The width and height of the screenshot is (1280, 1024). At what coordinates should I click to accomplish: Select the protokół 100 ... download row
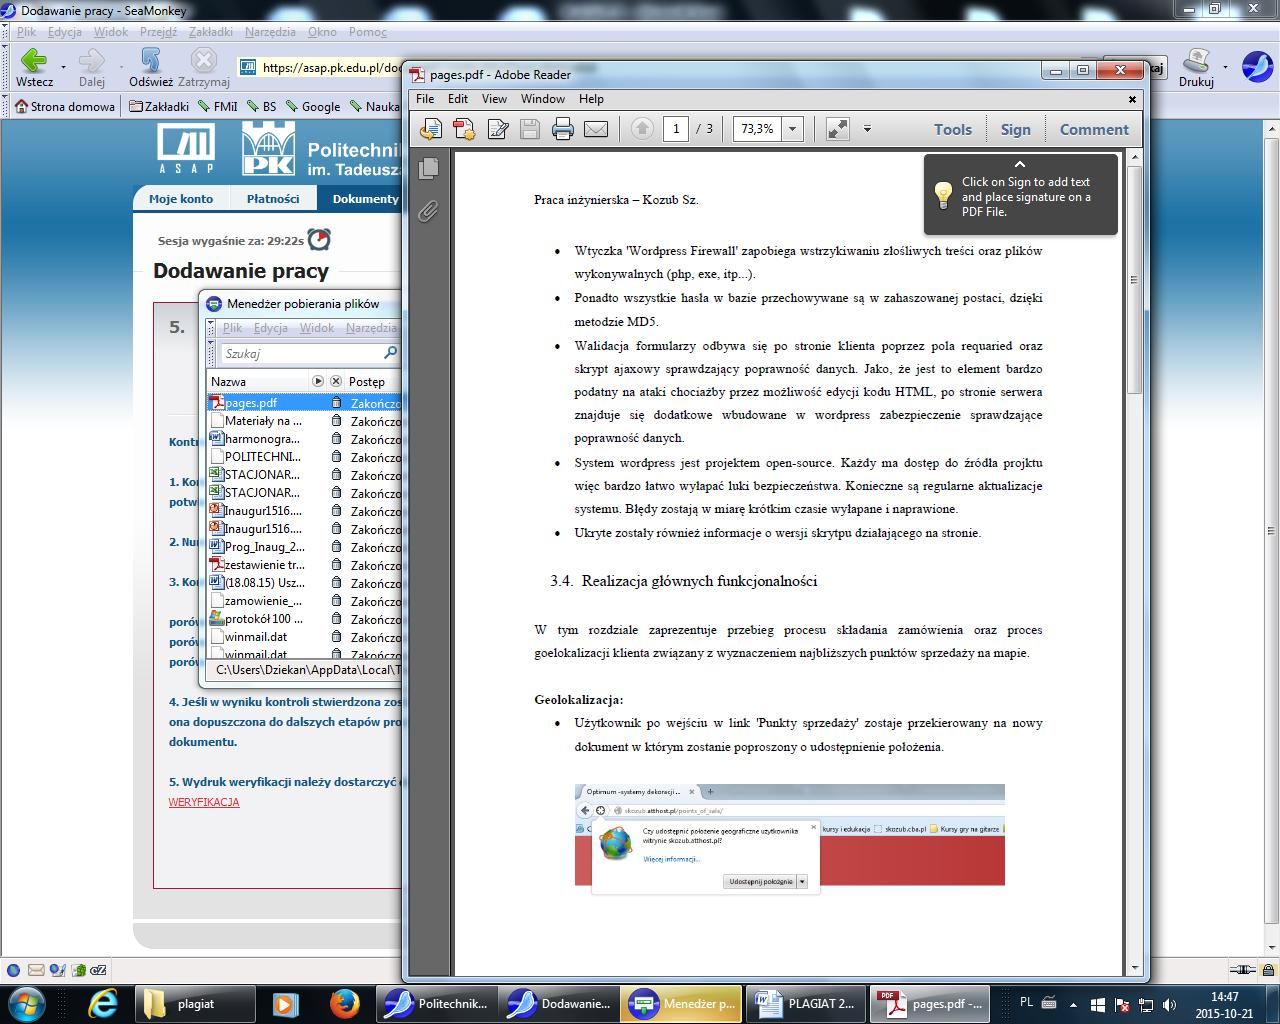click(x=304, y=619)
